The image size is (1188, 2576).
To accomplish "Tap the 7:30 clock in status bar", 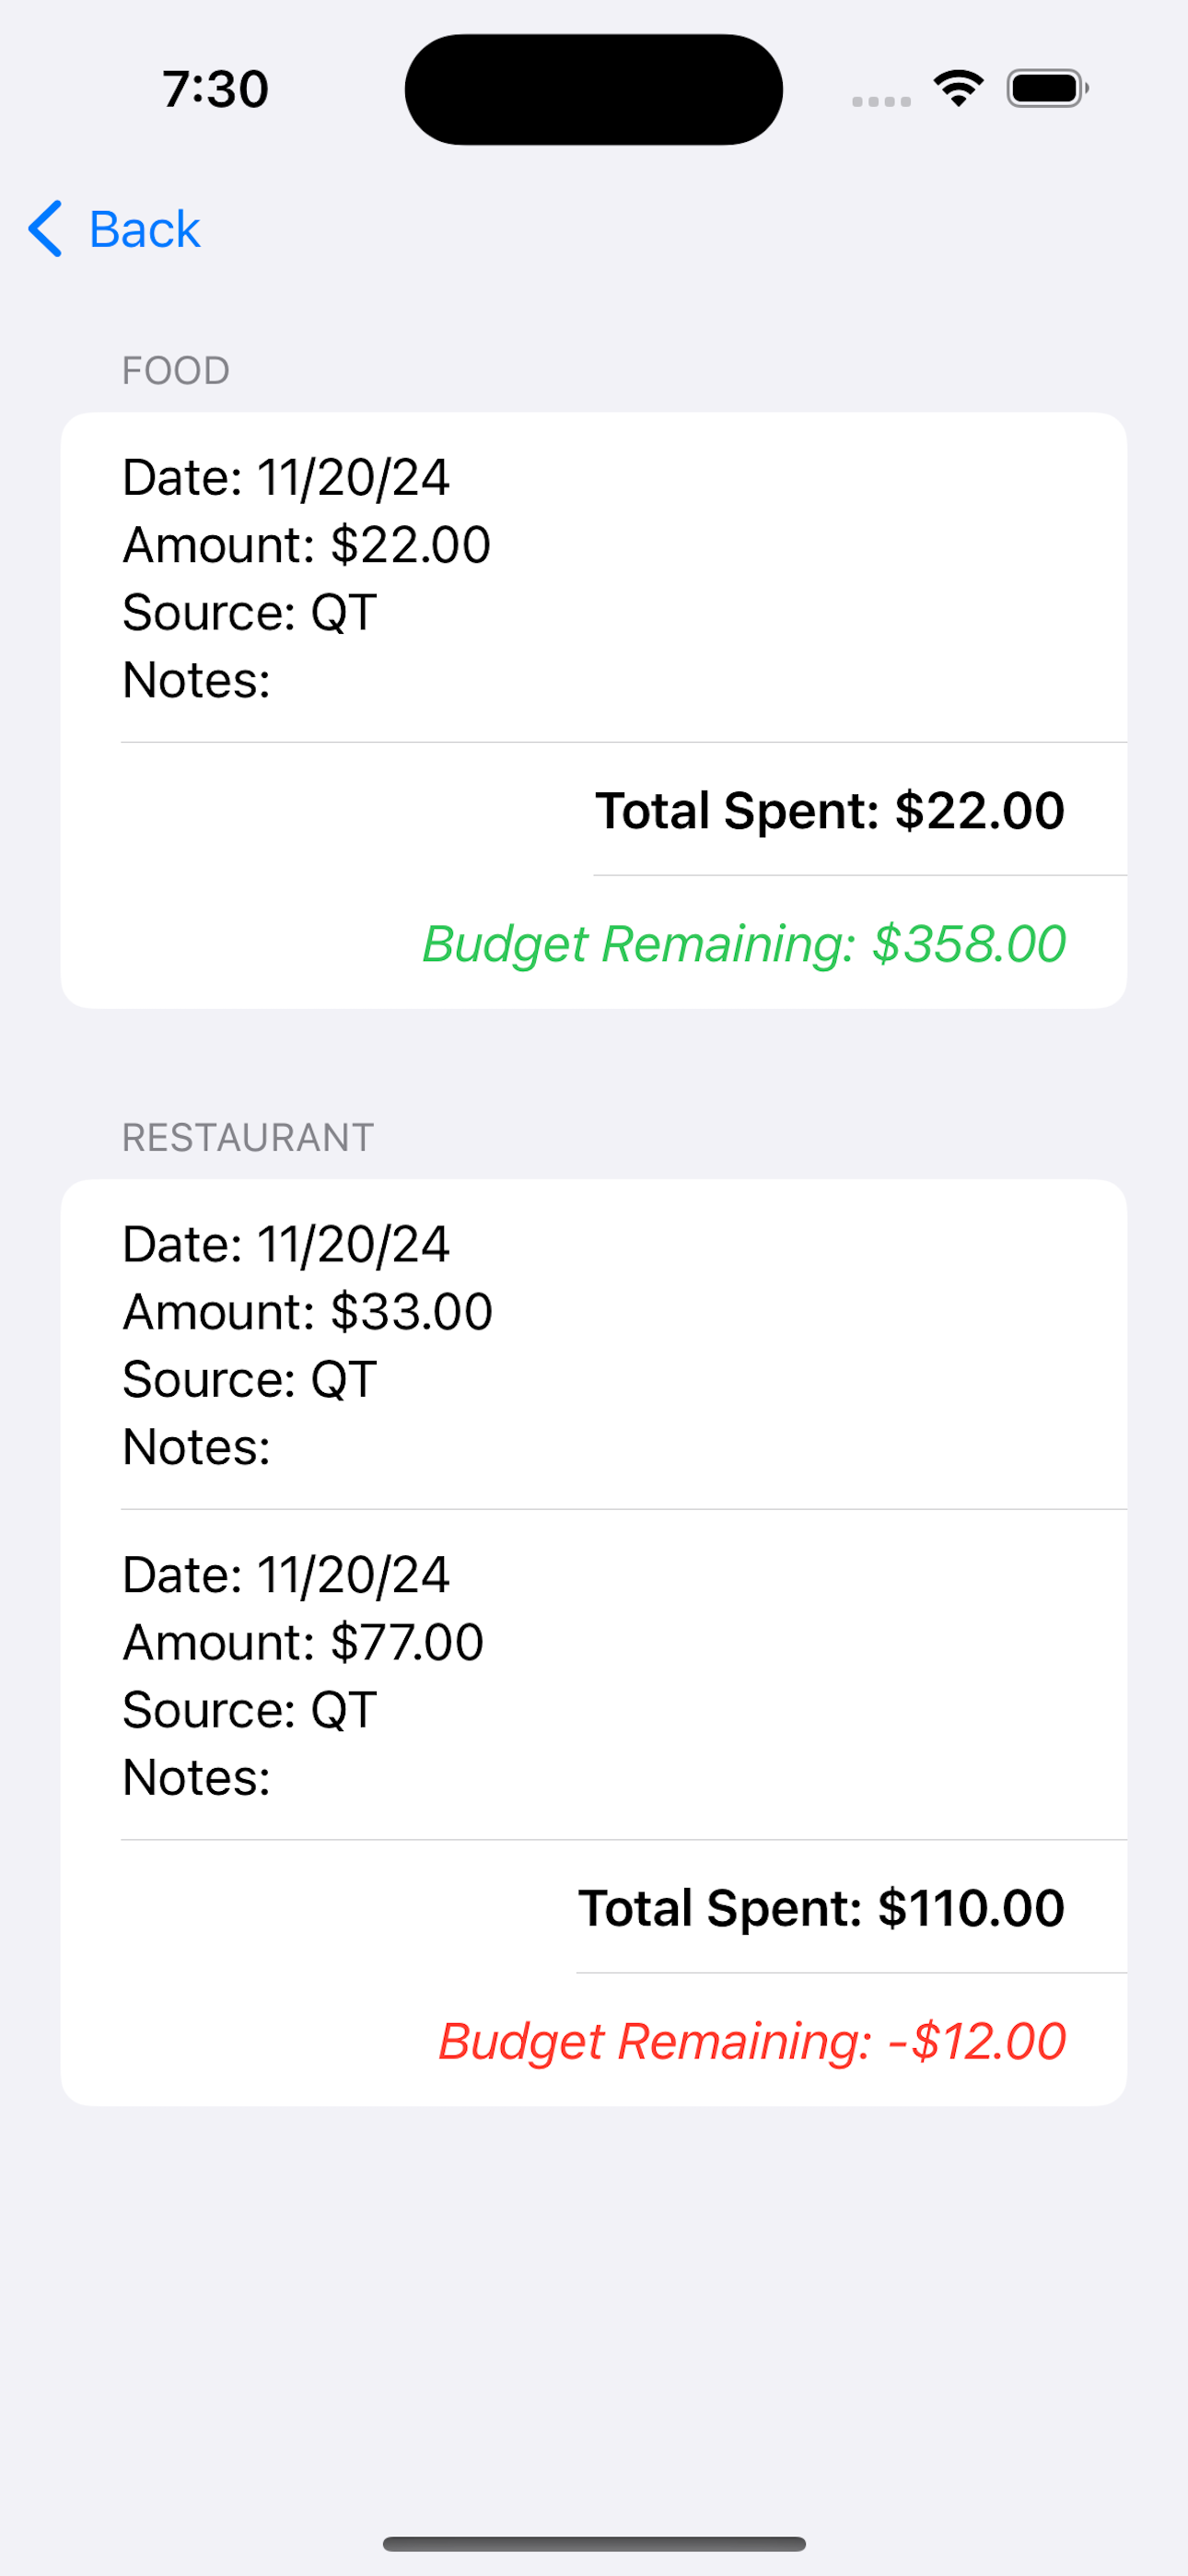I will [x=215, y=89].
